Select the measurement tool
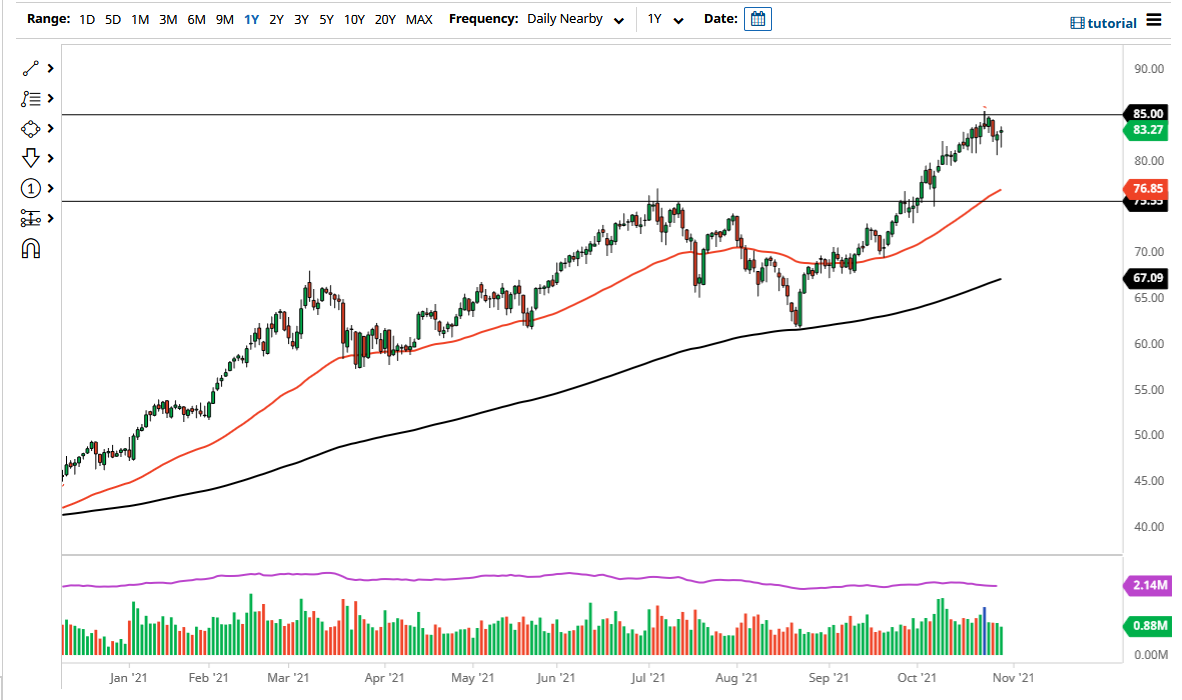Screen dimensions: 1182x700 31,218
